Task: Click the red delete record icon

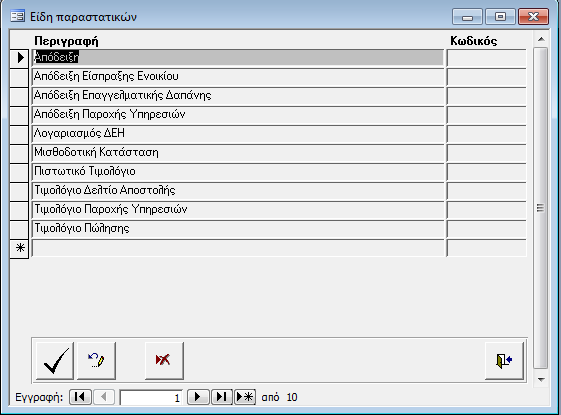Action: [x=164, y=360]
